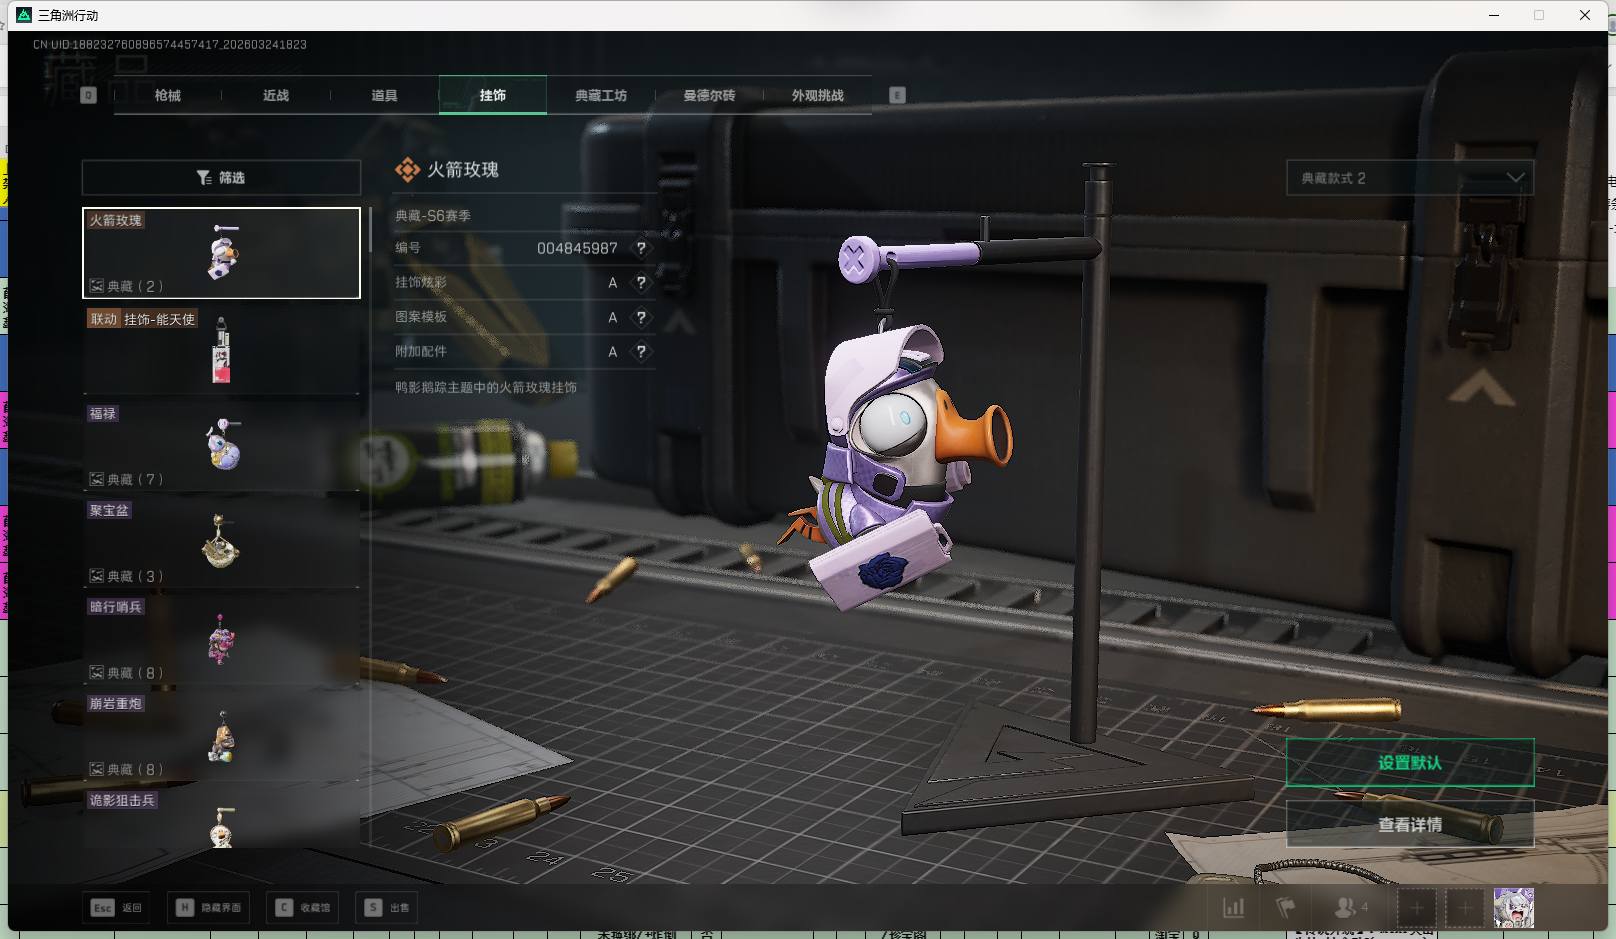Click the first empty teammate plus slot
This screenshot has width=1616, height=939.
[1416, 908]
